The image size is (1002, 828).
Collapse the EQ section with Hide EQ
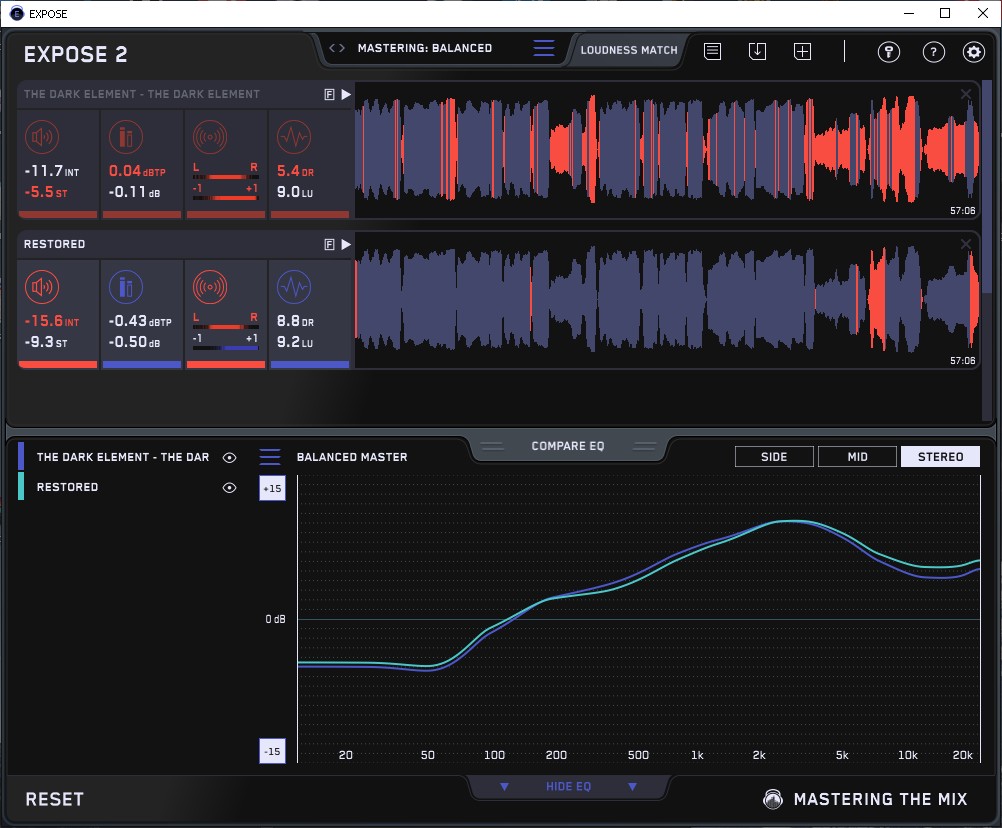pyautogui.click(x=568, y=786)
